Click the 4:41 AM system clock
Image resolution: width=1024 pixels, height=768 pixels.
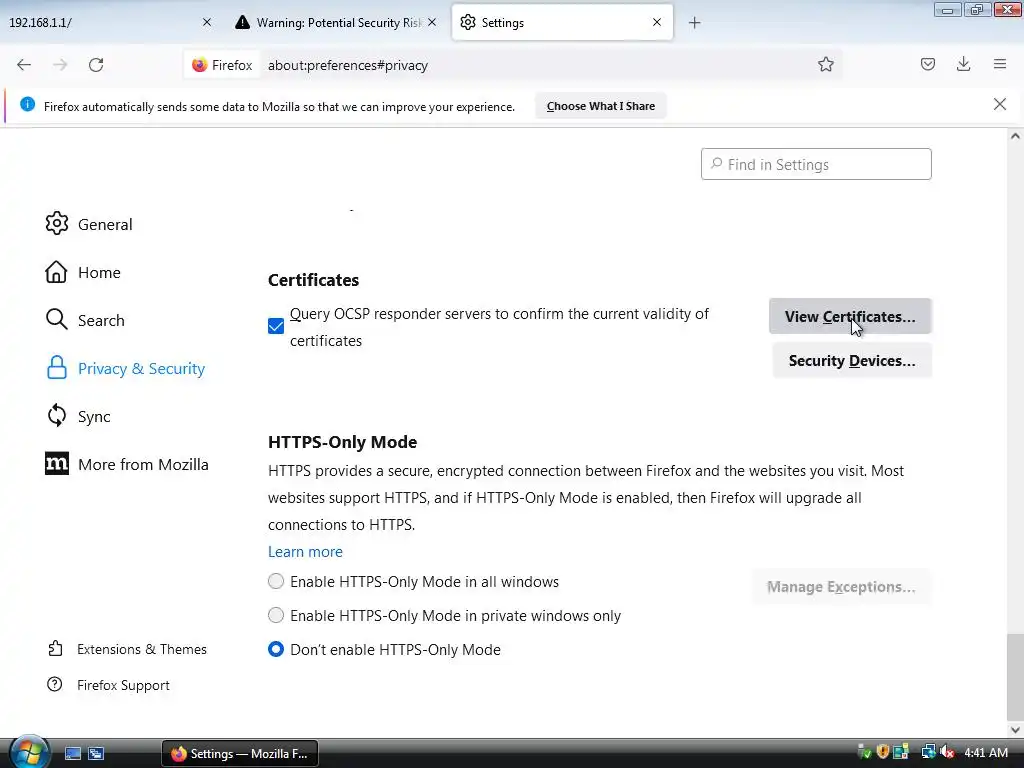coord(985,753)
